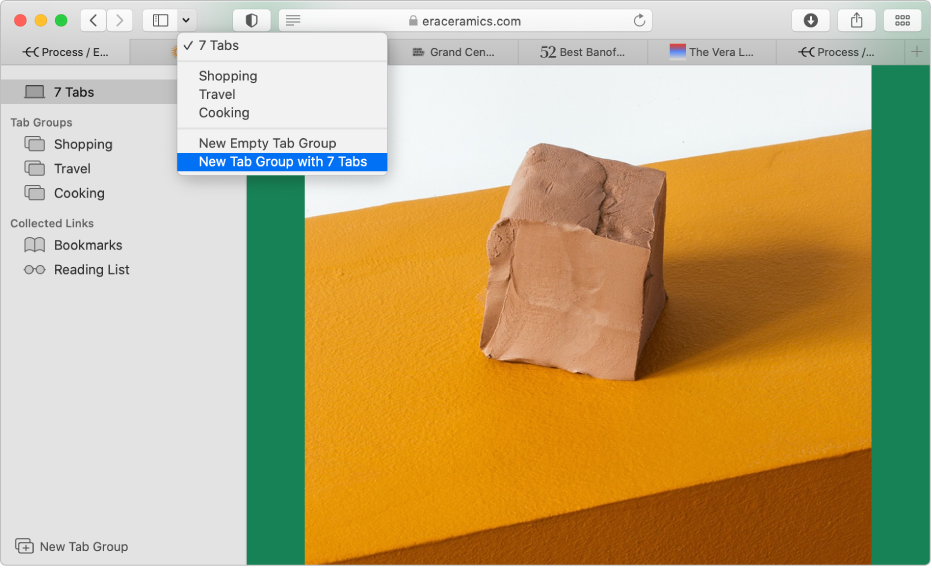The height and width of the screenshot is (568, 932).
Task: Switch to the Grand Cen... tab
Action: [453, 52]
